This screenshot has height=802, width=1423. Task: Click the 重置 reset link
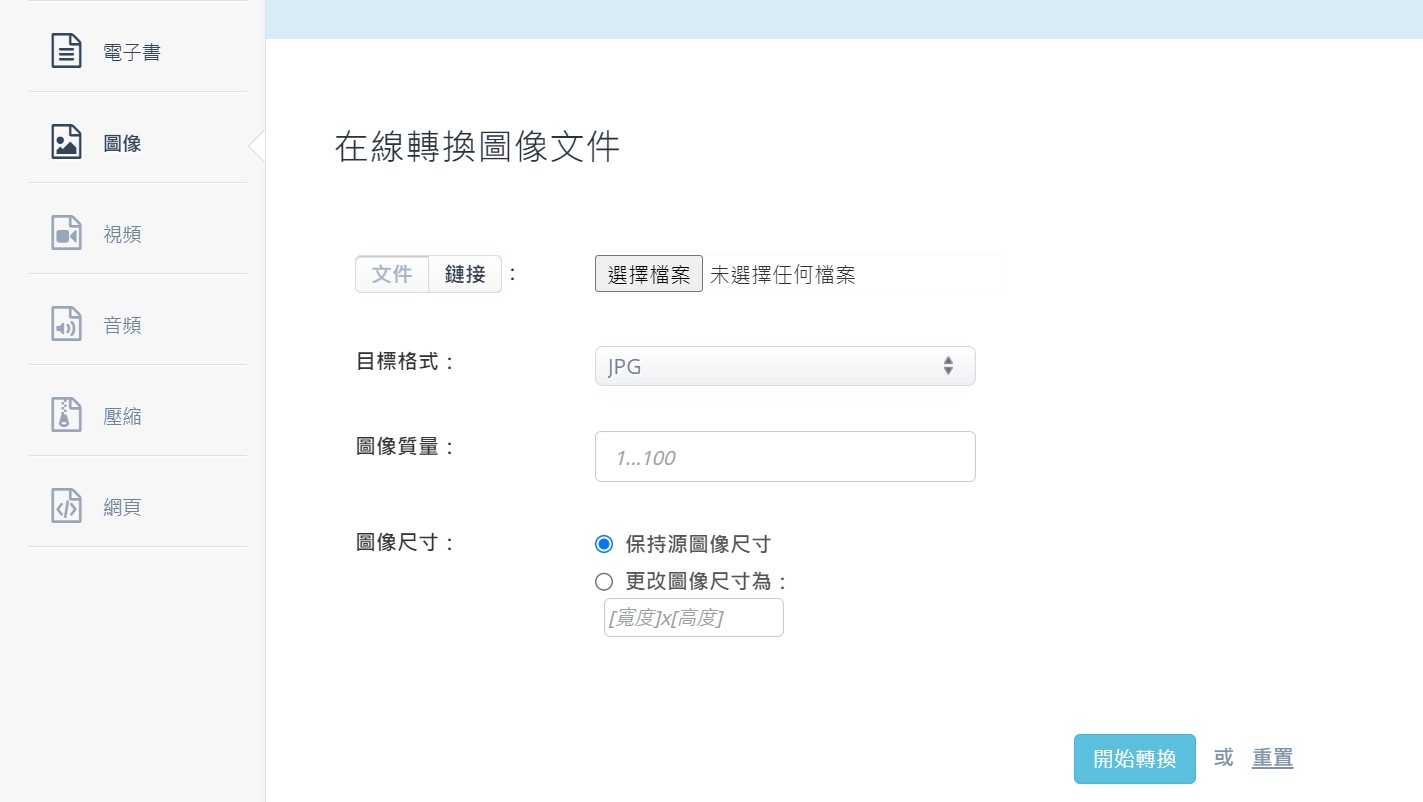(x=1272, y=758)
